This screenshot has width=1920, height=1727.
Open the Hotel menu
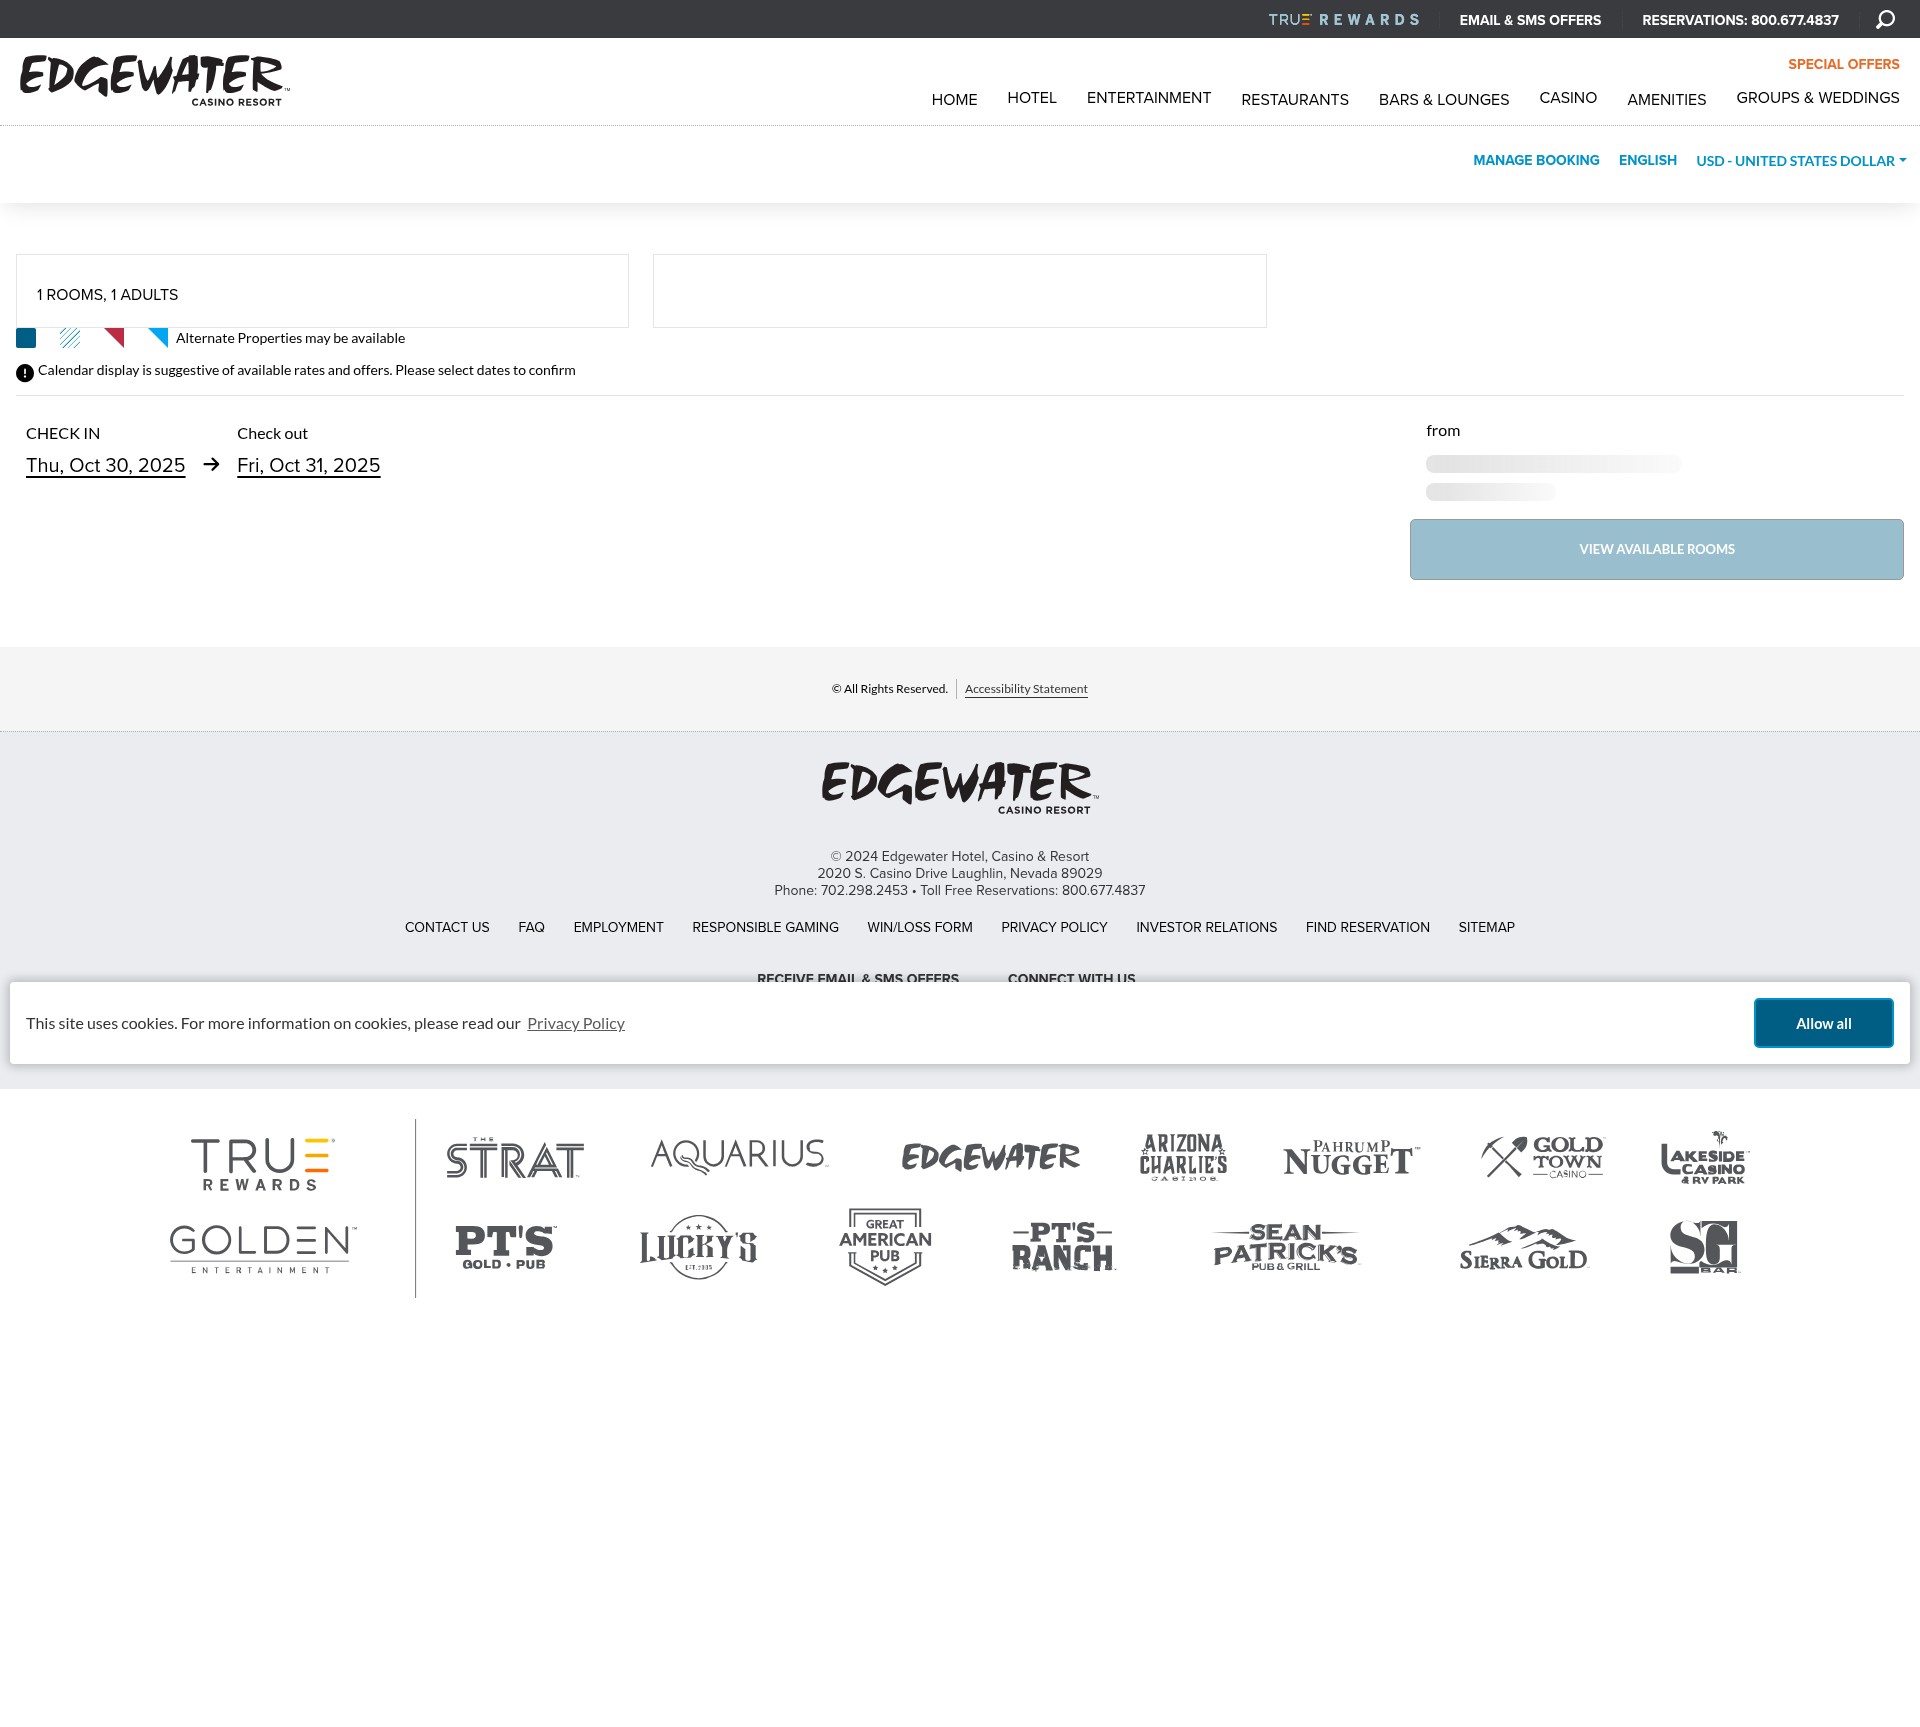pos(1032,98)
